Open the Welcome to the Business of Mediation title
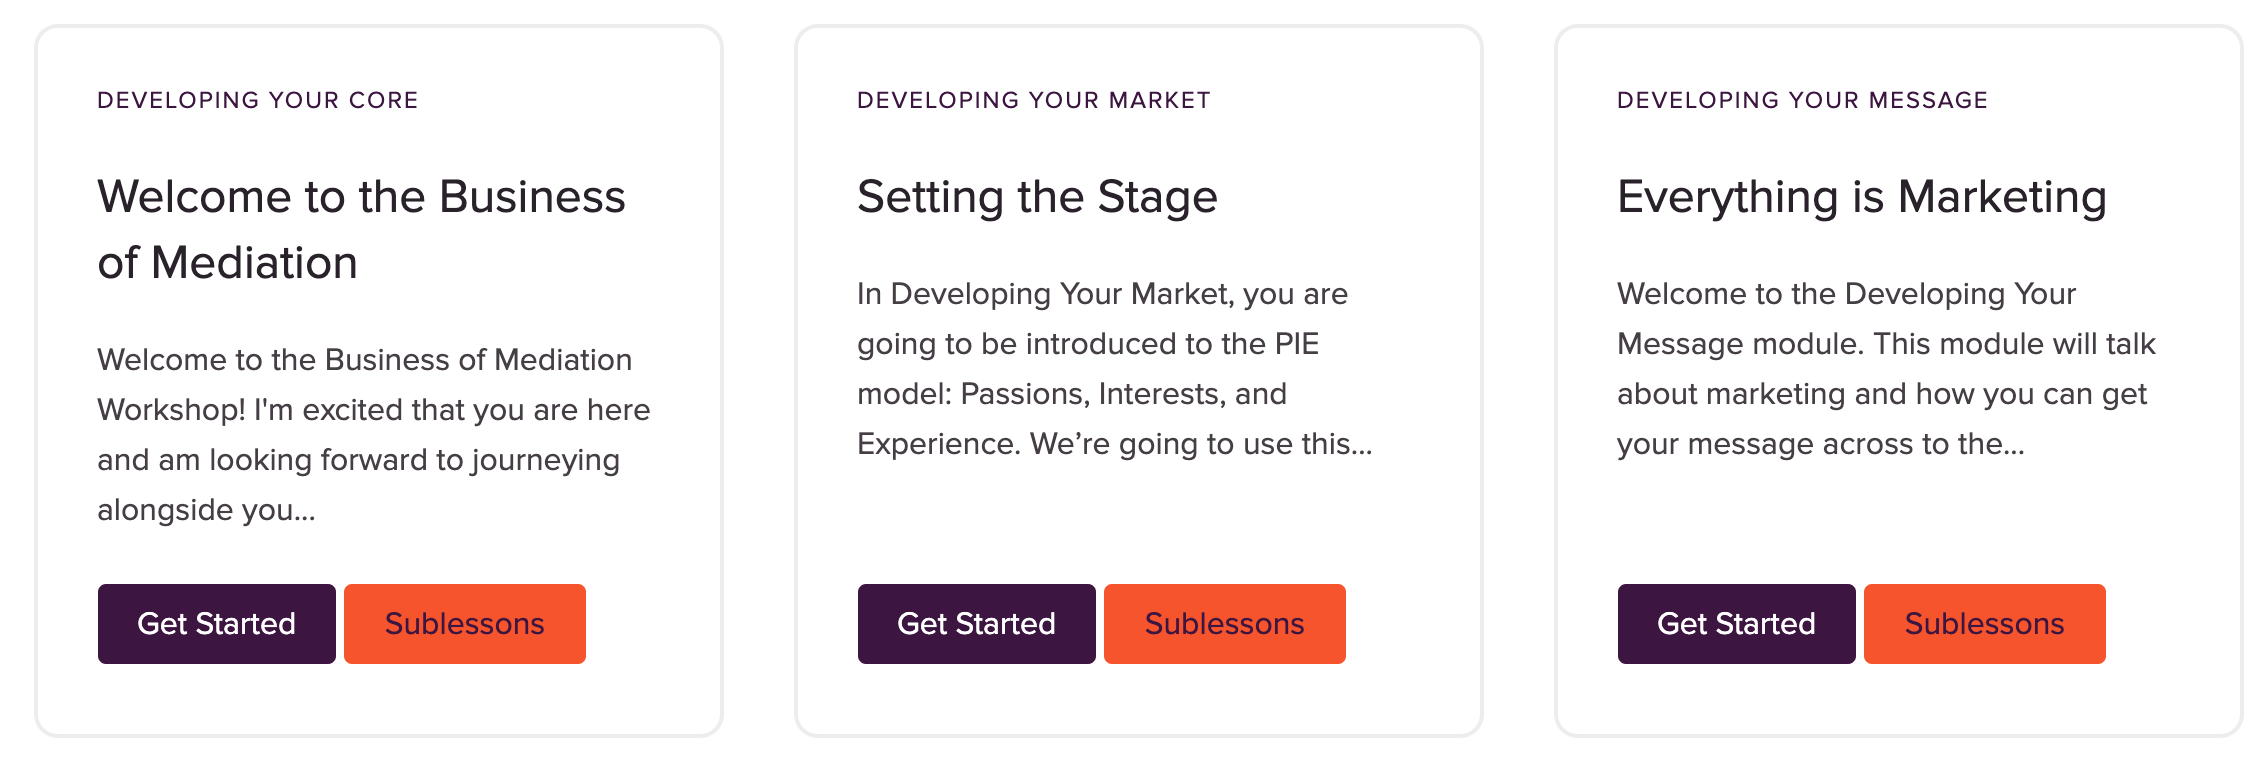The width and height of the screenshot is (2266, 760). click(x=361, y=230)
